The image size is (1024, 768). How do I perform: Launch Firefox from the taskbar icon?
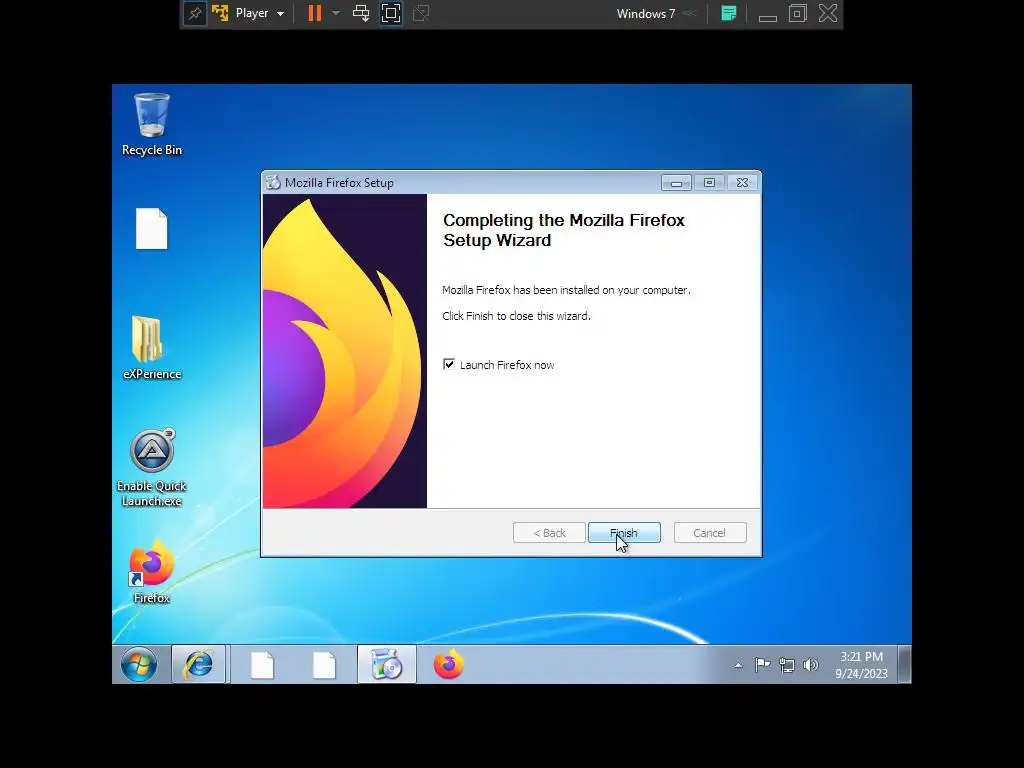[448, 665]
